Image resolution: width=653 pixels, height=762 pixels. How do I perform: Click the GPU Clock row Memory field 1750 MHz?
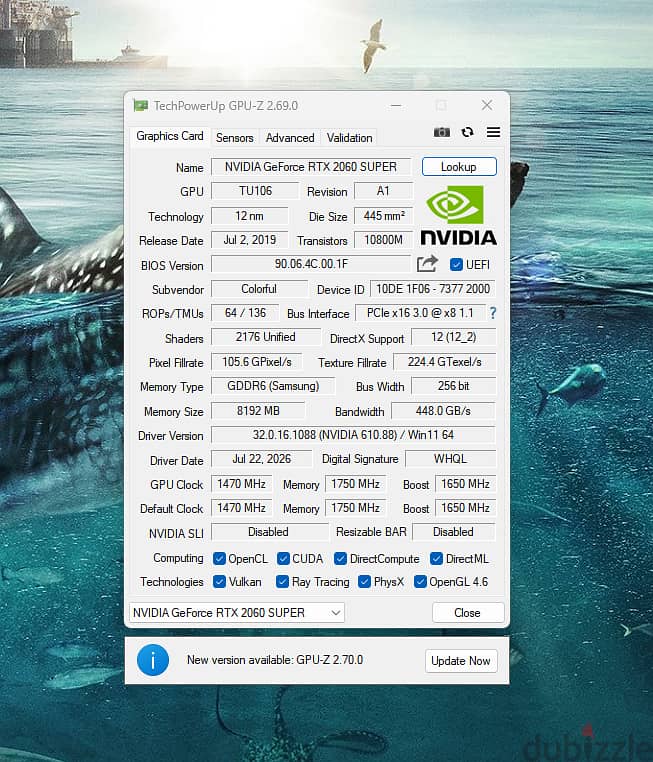pyautogui.click(x=355, y=484)
